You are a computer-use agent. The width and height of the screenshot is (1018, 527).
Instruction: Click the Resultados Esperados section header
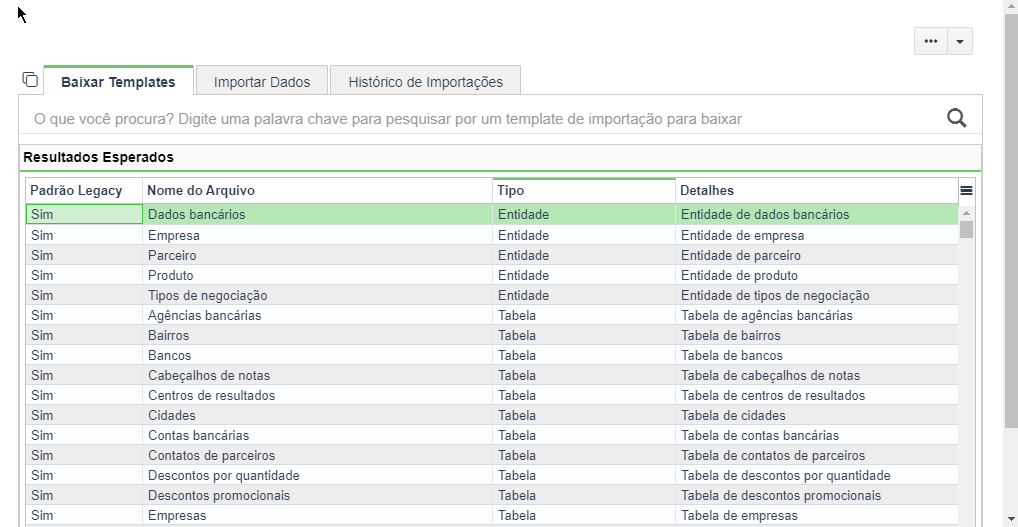click(500, 158)
